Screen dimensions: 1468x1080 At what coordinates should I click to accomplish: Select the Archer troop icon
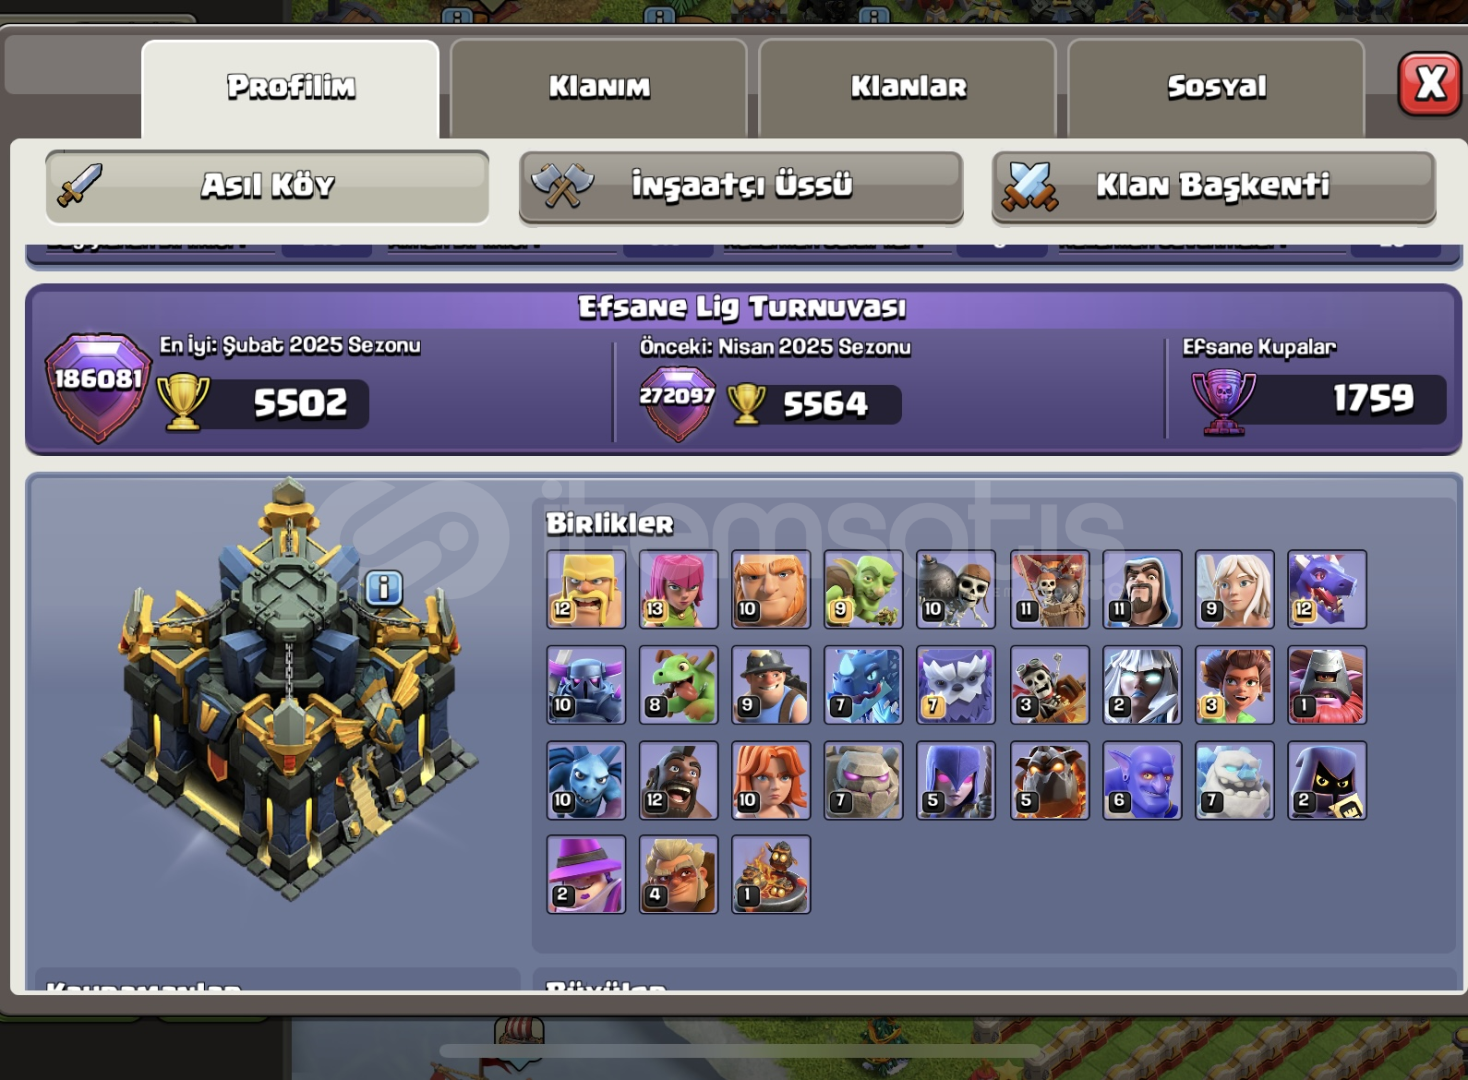pyautogui.click(x=679, y=589)
